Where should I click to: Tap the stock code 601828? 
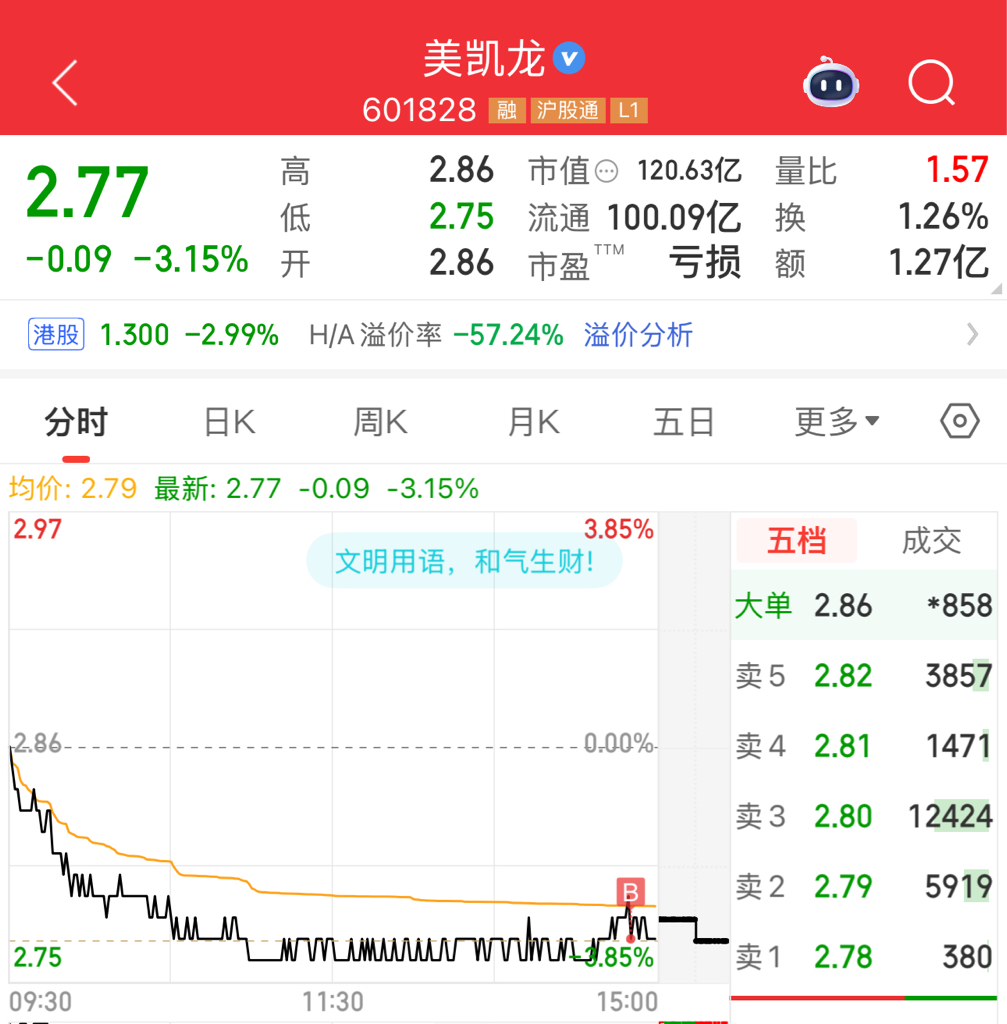(419, 110)
